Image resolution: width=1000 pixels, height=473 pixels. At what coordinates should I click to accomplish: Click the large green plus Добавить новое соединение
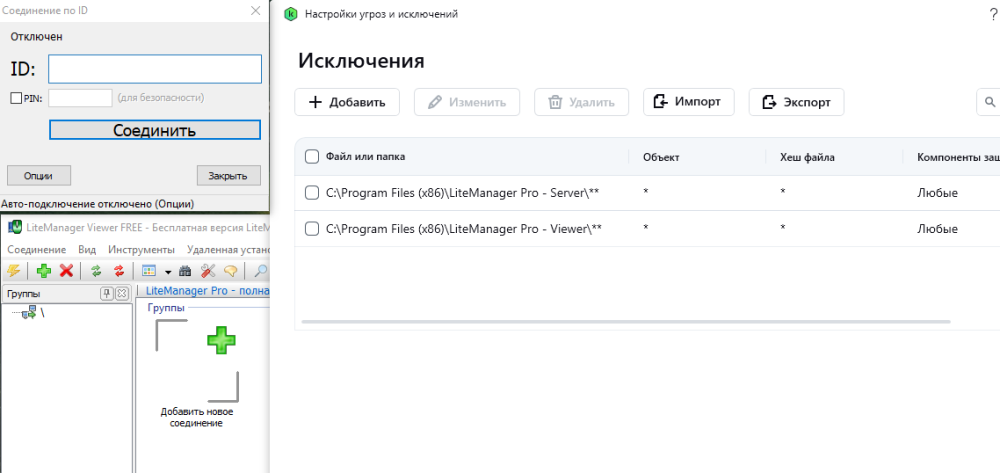coord(221,340)
